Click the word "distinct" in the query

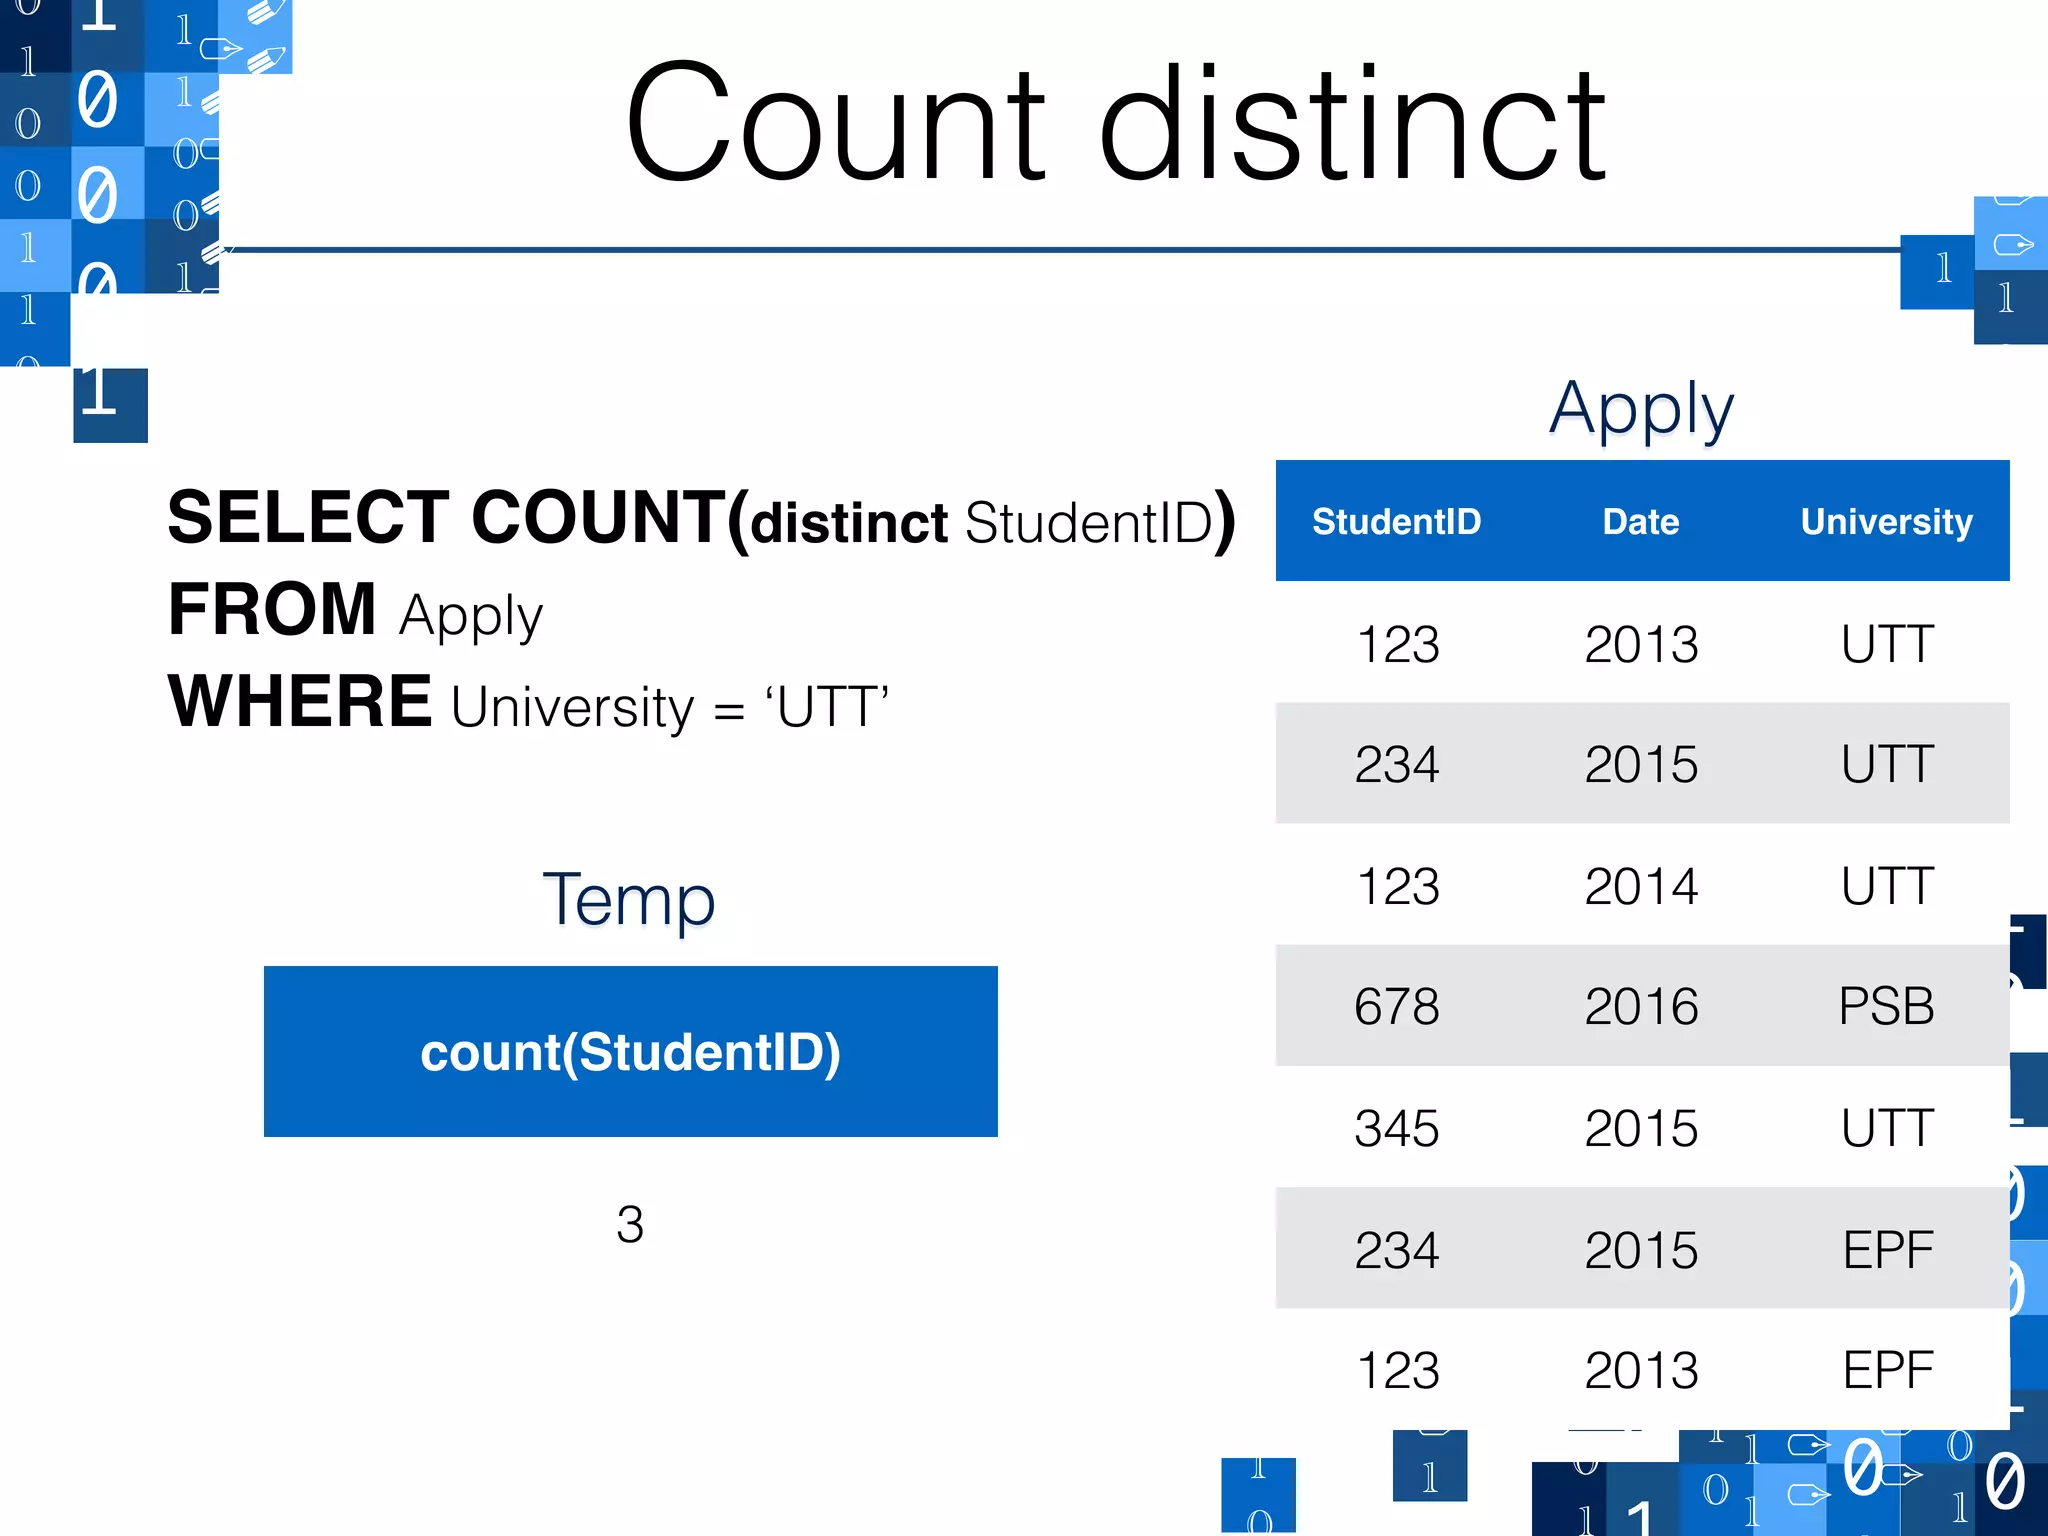pos(849,523)
